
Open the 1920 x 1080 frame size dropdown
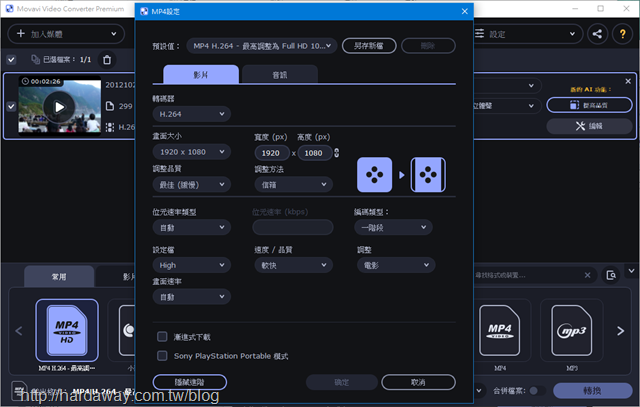191,152
